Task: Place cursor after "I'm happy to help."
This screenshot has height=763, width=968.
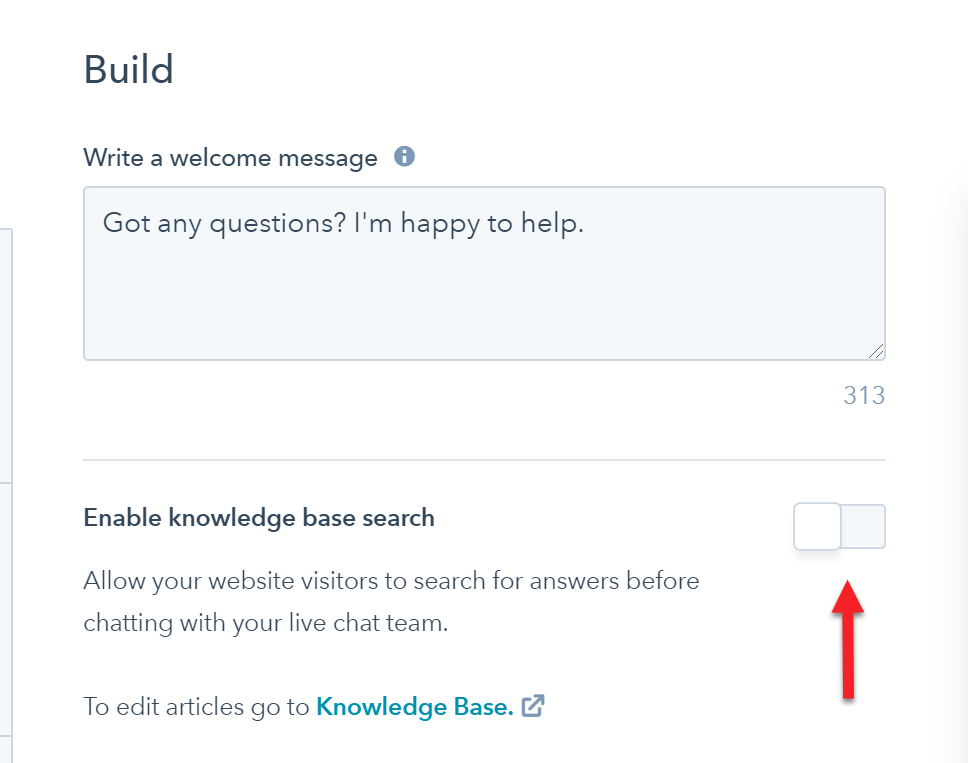Action: [585, 223]
